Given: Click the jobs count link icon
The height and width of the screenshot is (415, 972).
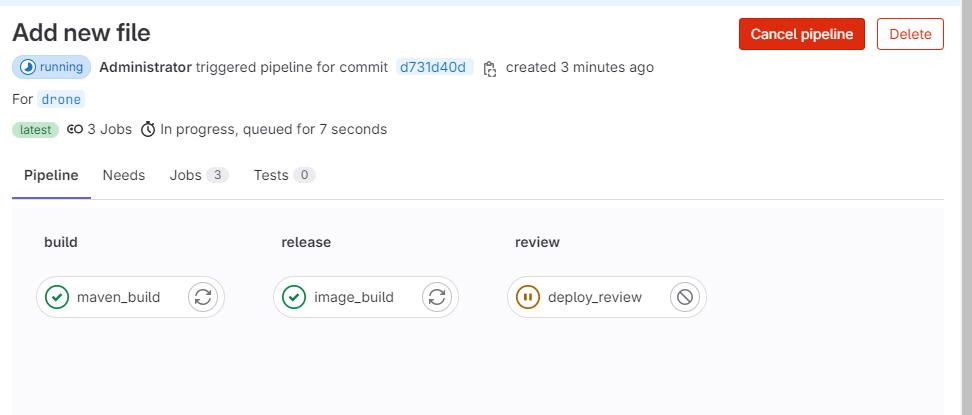Looking at the screenshot, I should [x=75, y=130].
